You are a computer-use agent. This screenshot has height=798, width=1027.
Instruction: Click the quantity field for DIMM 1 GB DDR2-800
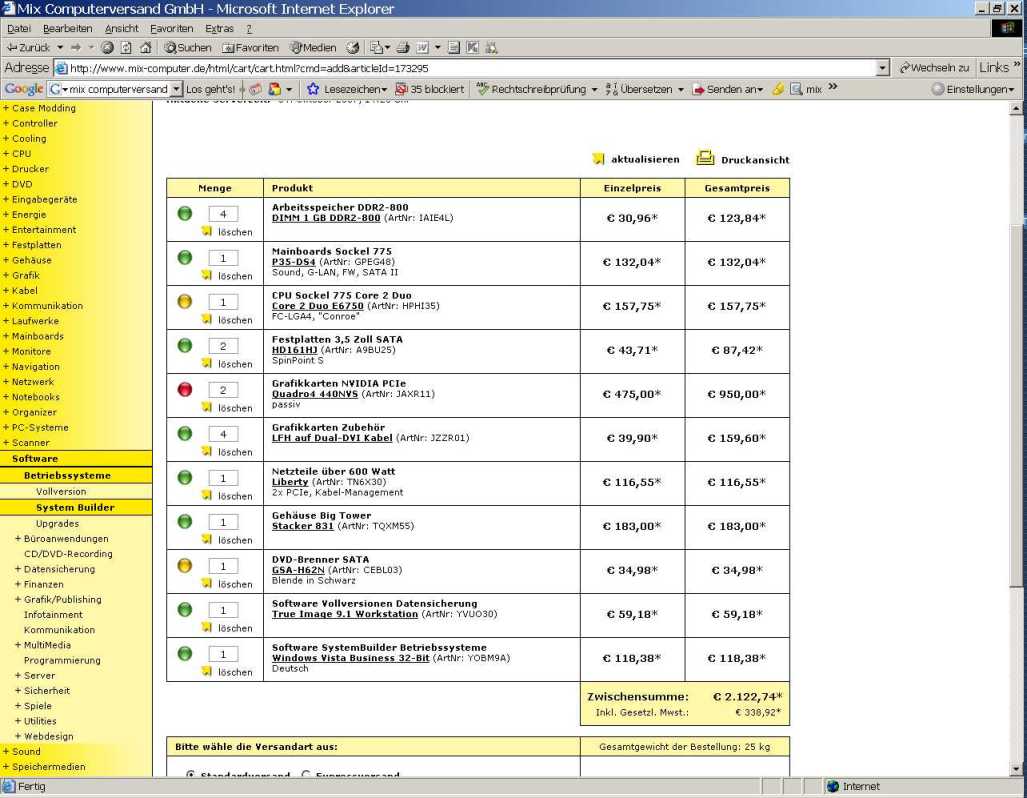click(x=223, y=214)
